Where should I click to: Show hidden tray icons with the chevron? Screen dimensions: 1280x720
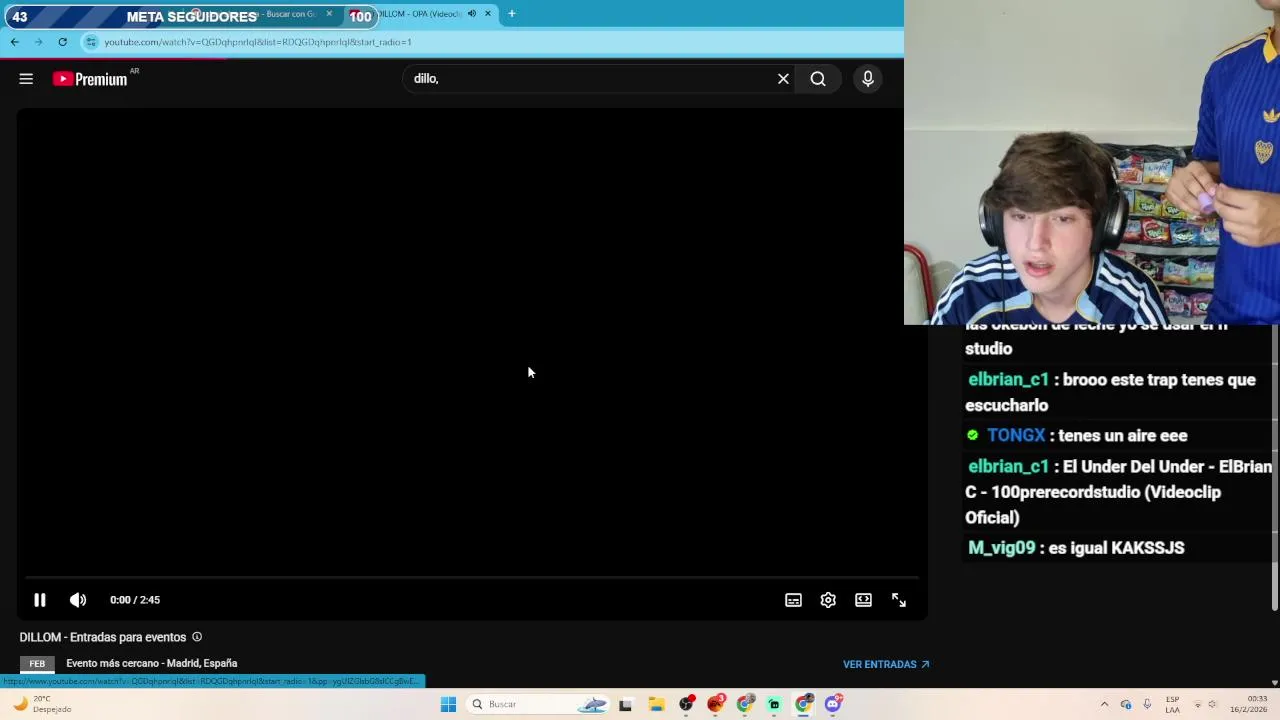(x=1104, y=704)
